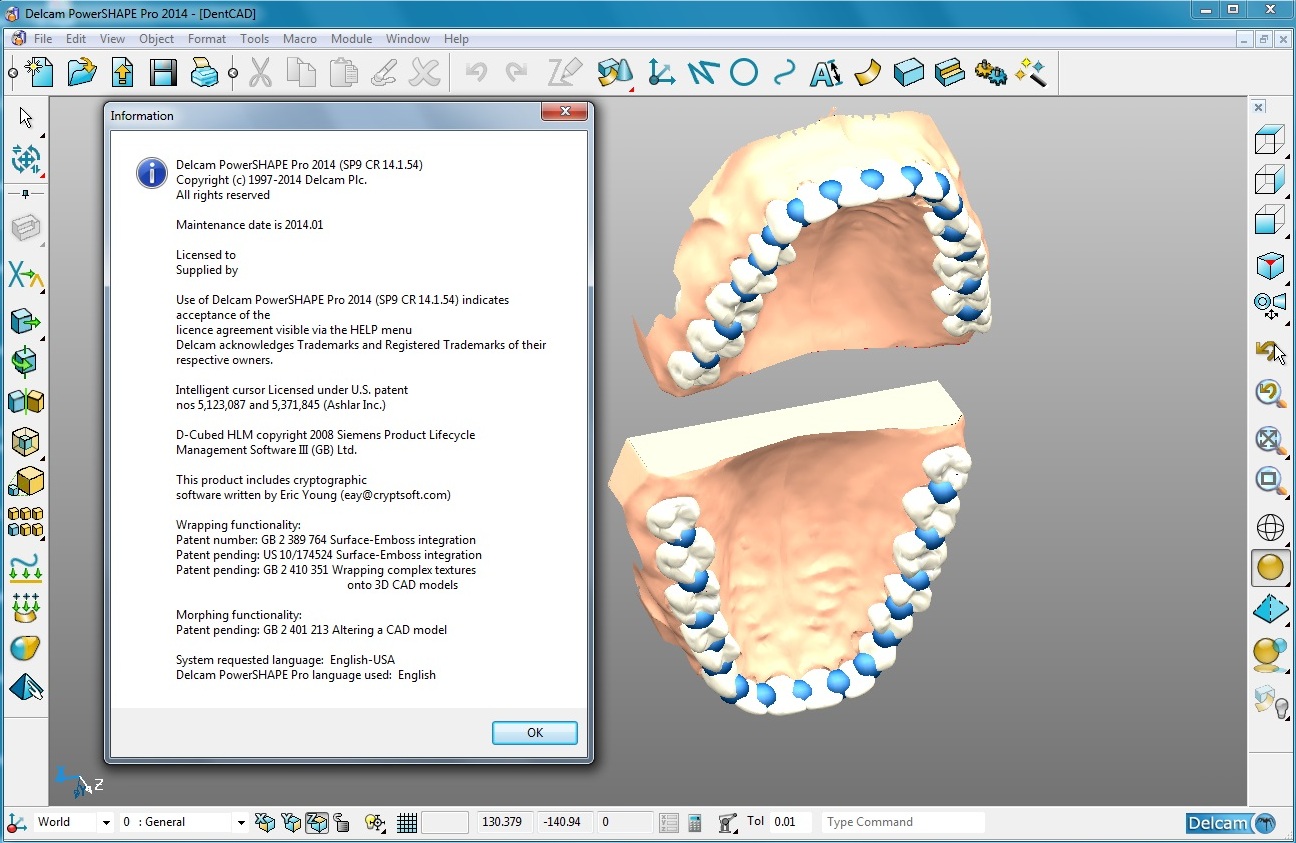
Task: Click the Cut scissors icon
Action: (260, 72)
